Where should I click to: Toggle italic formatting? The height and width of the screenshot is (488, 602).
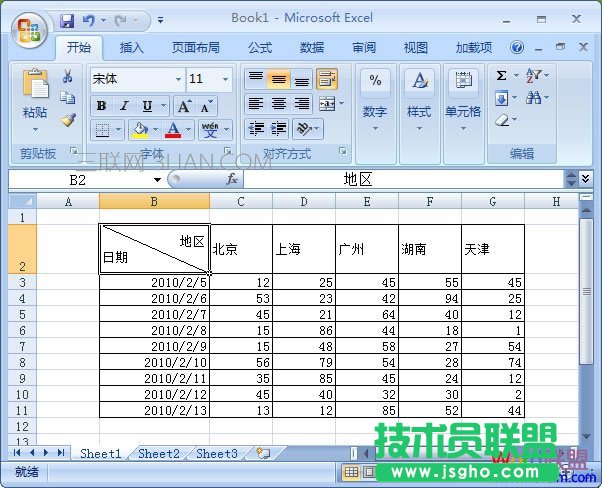click(x=124, y=106)
